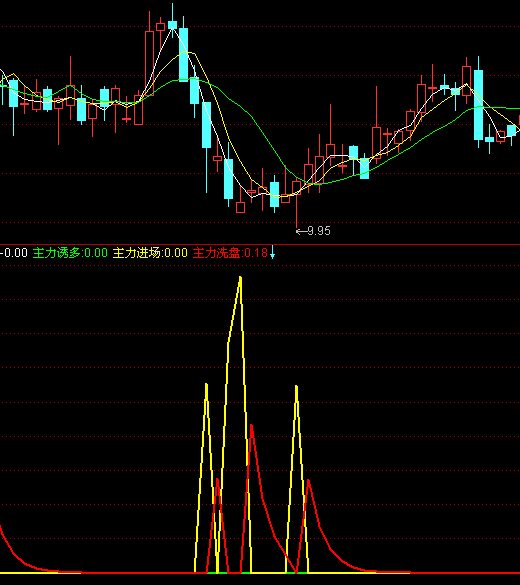520x585 pixels.
Task: Click the cyan down arrow after 主力洗盘 value
Action: [x=272, y=252]
